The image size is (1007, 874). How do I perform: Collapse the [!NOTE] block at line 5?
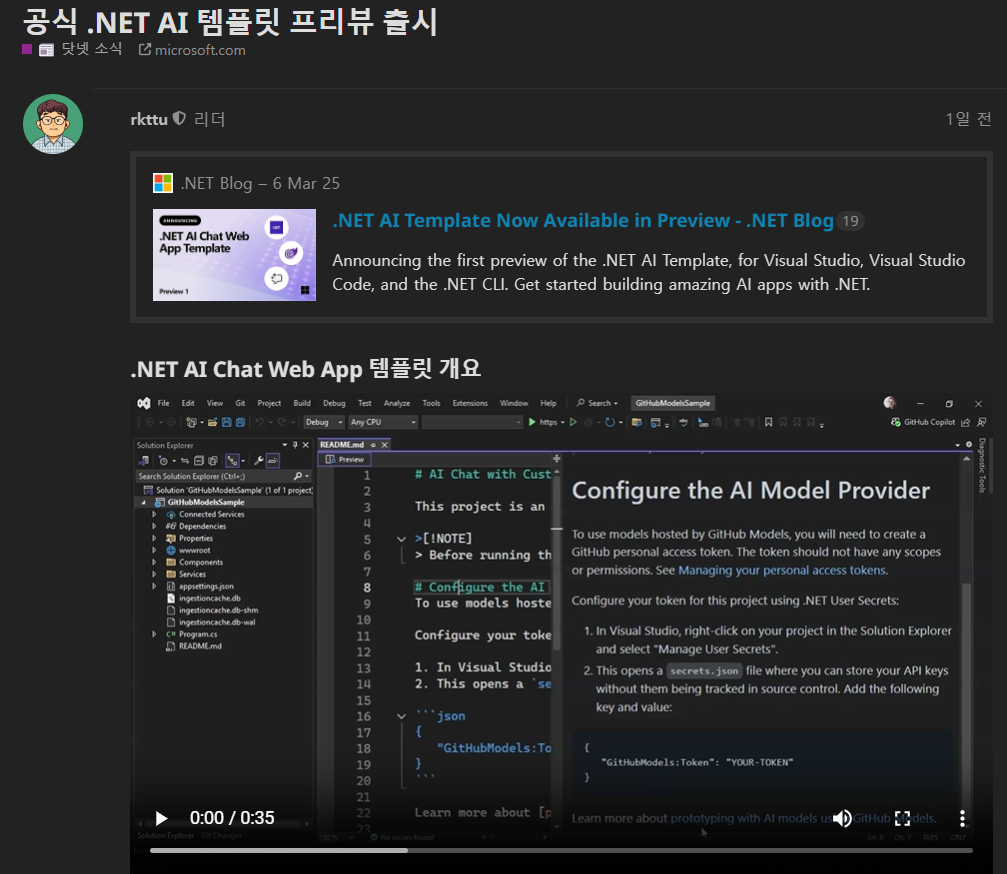[401, 539]
